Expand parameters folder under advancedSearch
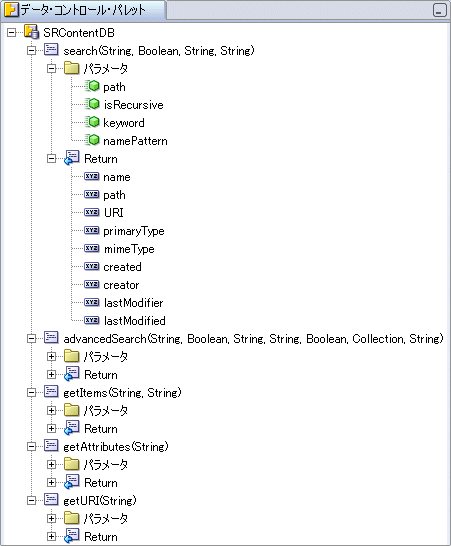 [x=52, y=357]
